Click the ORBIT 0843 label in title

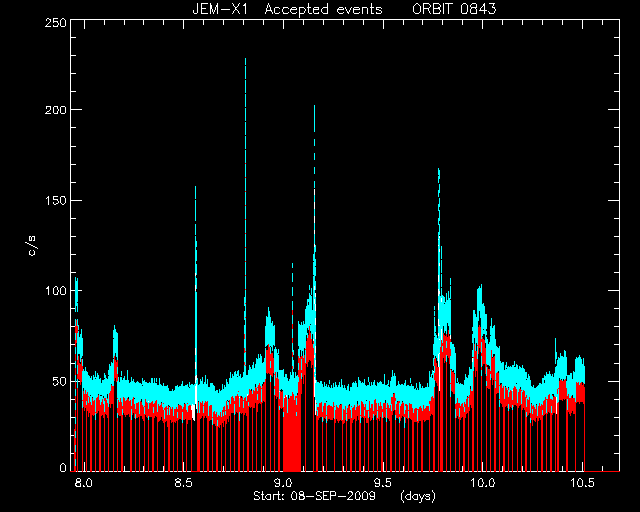pyautogui.click(x=454, y=9)
